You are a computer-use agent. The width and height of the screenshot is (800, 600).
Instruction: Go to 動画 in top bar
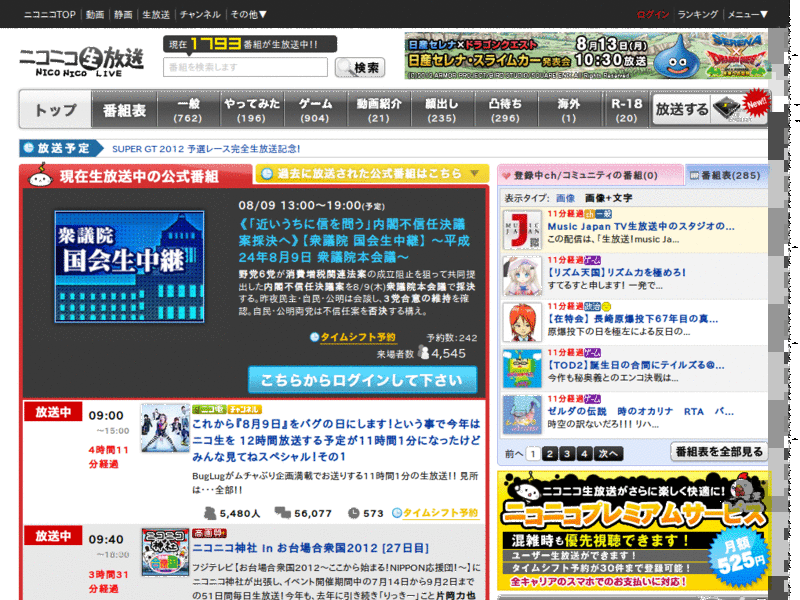tap(95, 14)
